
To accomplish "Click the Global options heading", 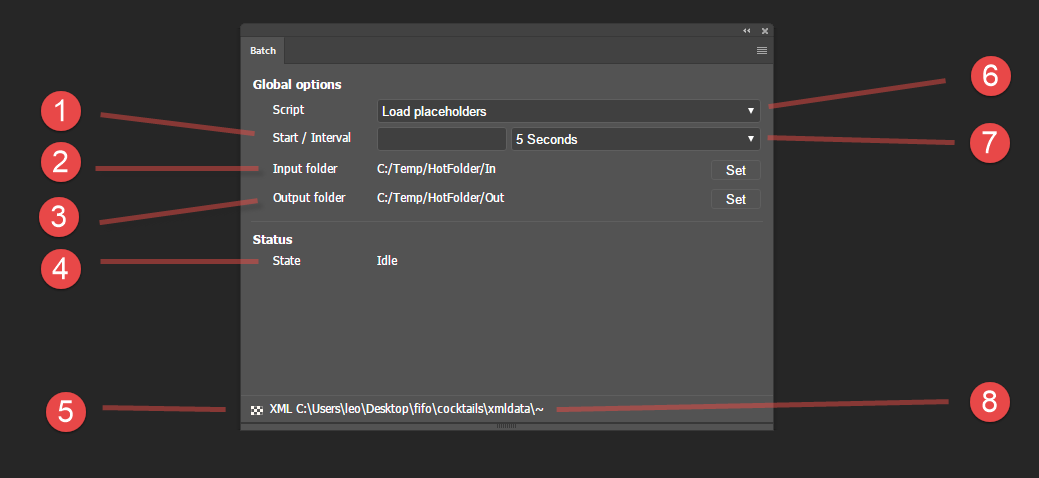I will pyautogui.click(x=297, y=85).
